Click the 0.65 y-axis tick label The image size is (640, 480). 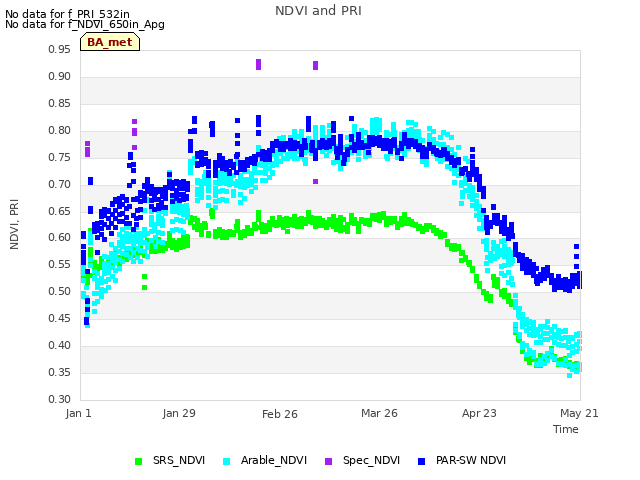coord(60,211)
